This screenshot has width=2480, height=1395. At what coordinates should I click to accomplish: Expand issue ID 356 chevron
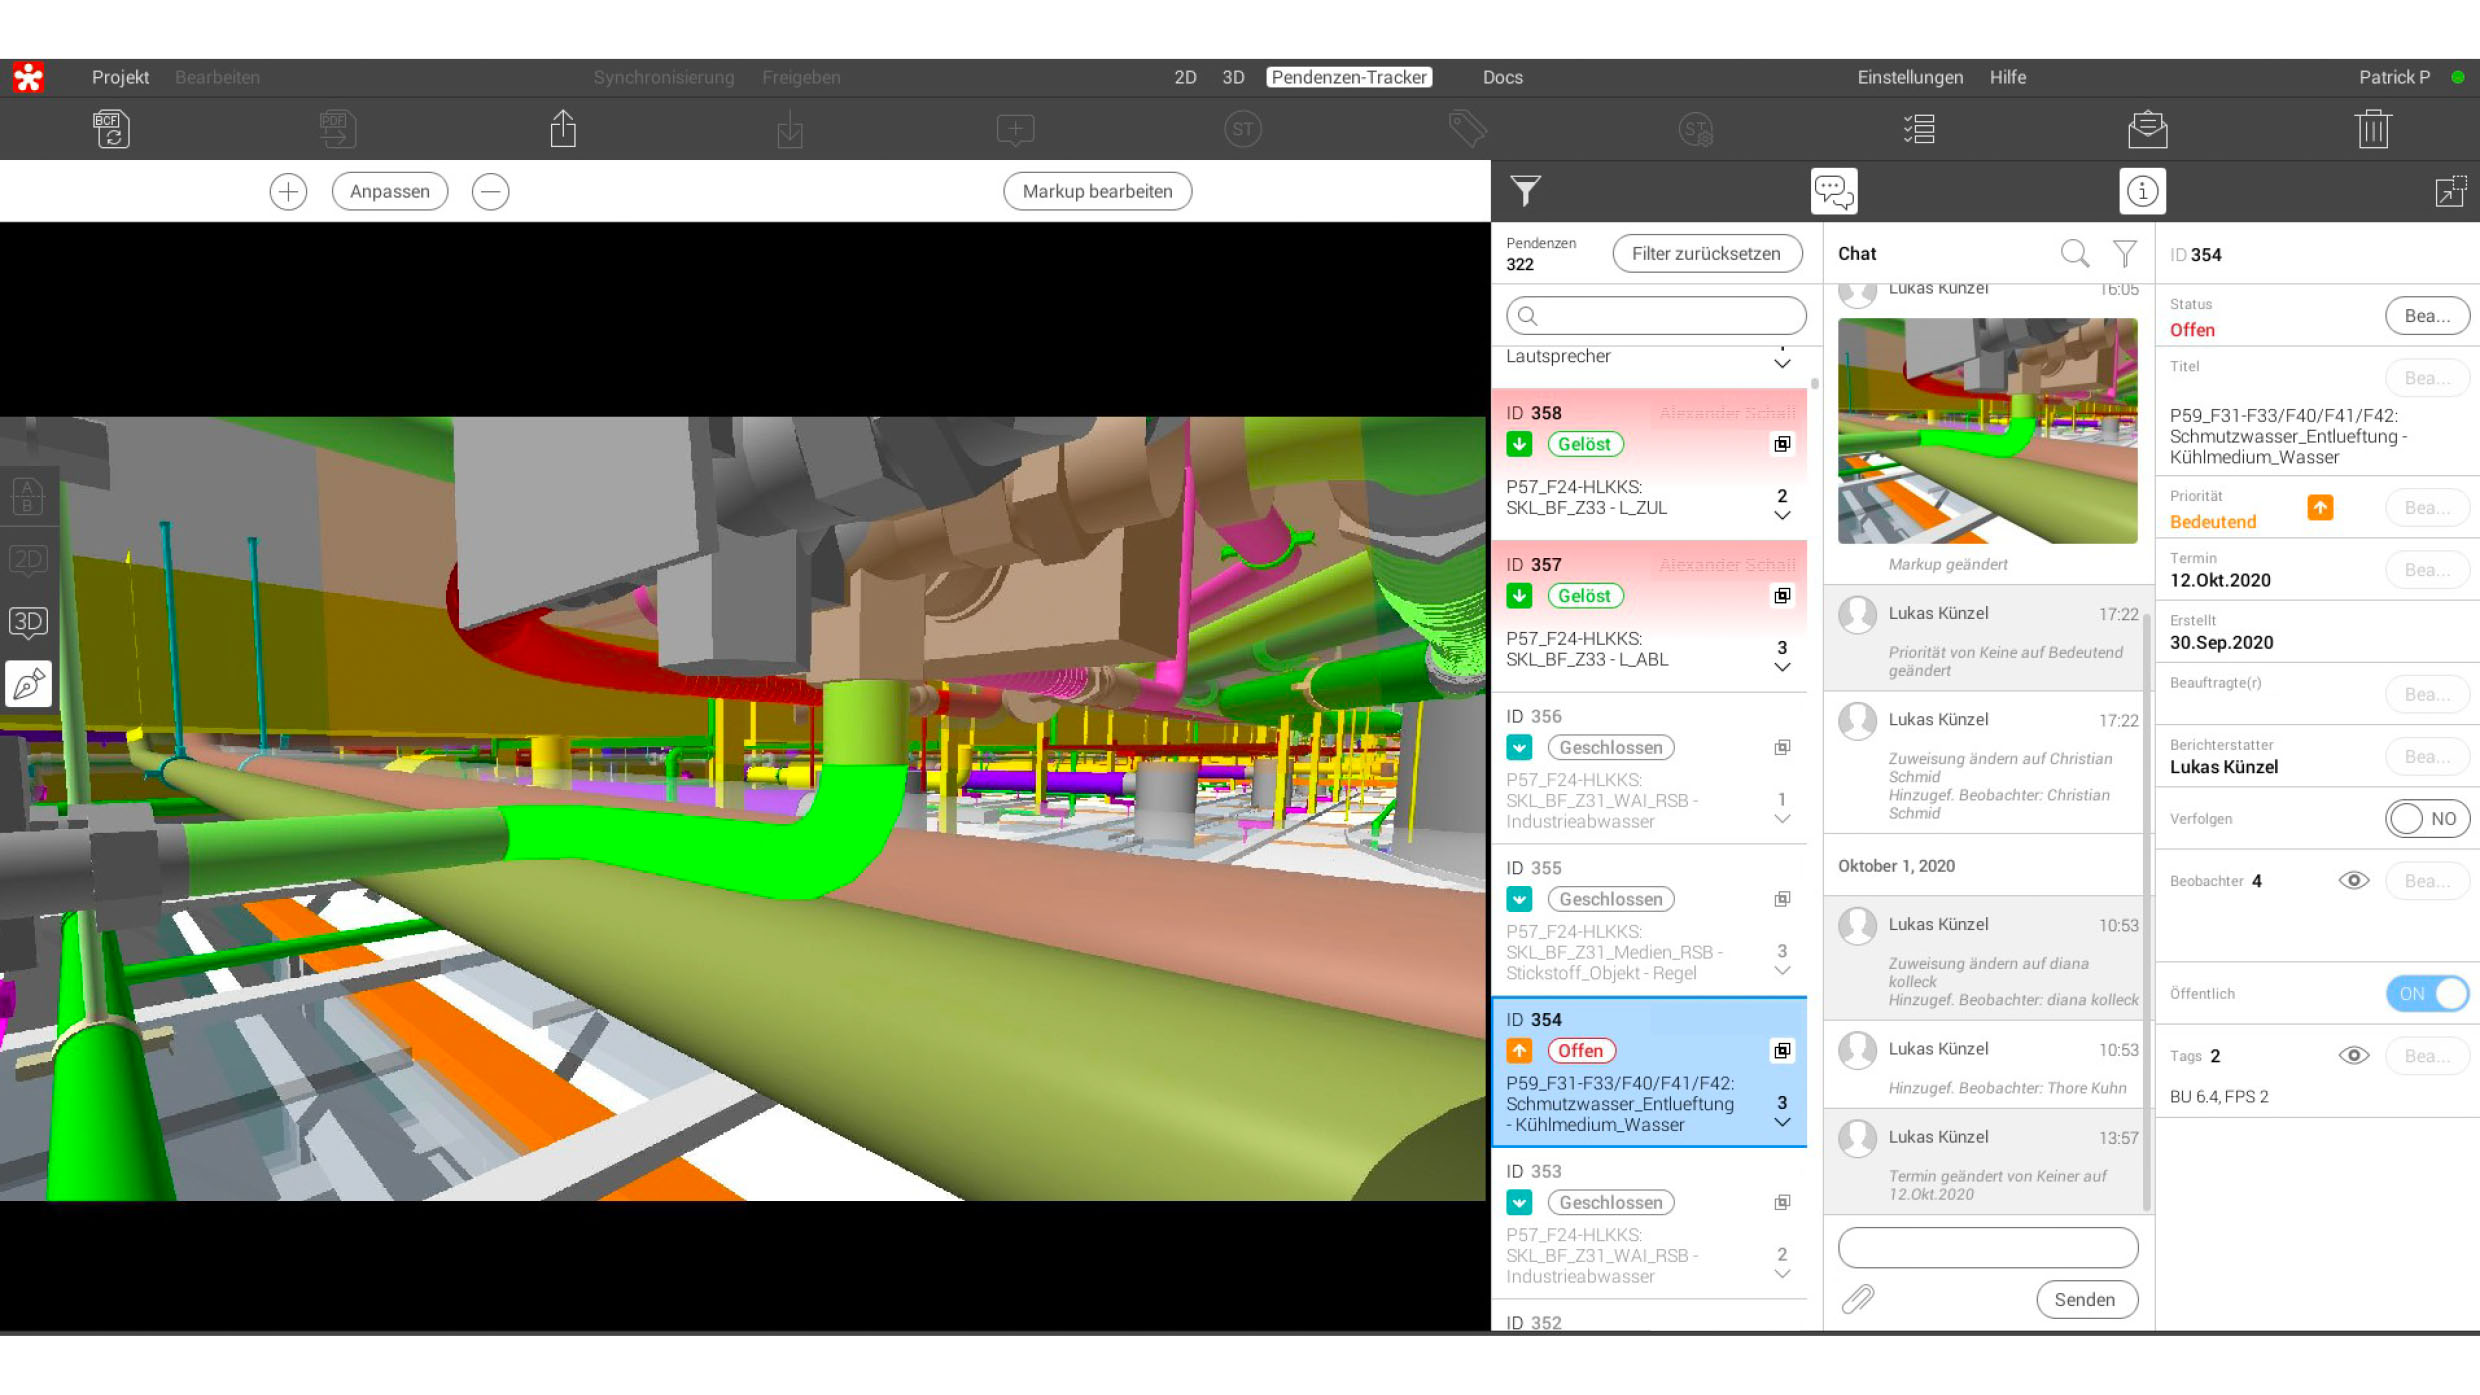[1782, 819]
